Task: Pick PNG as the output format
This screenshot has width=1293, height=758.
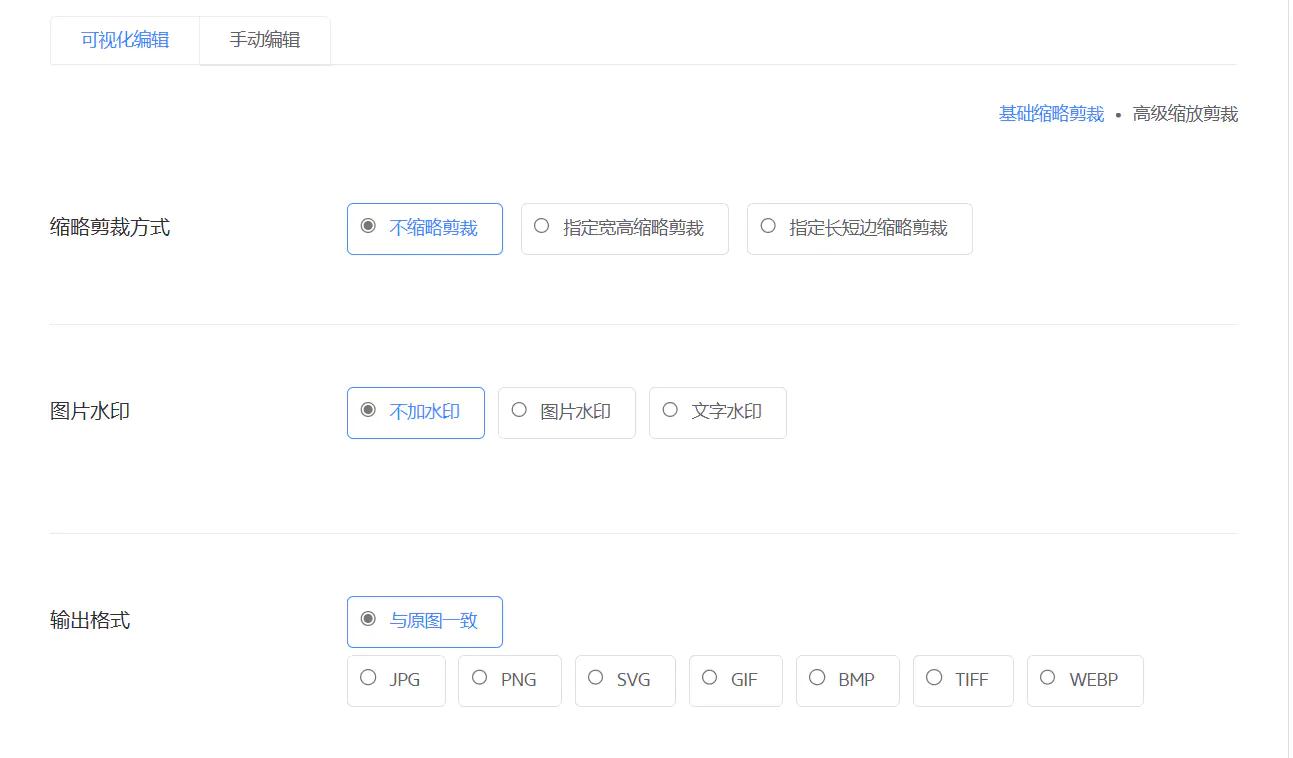Action: (510, 680)
